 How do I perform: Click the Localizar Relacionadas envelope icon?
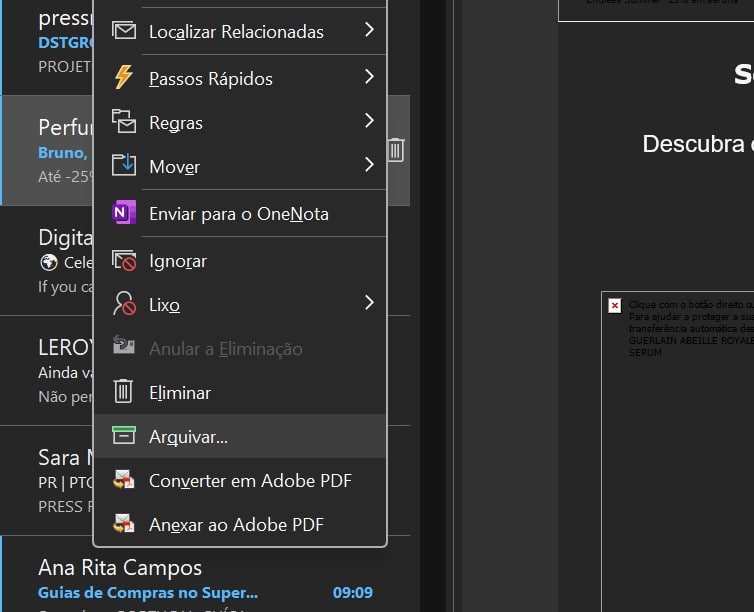coord(124,31)
